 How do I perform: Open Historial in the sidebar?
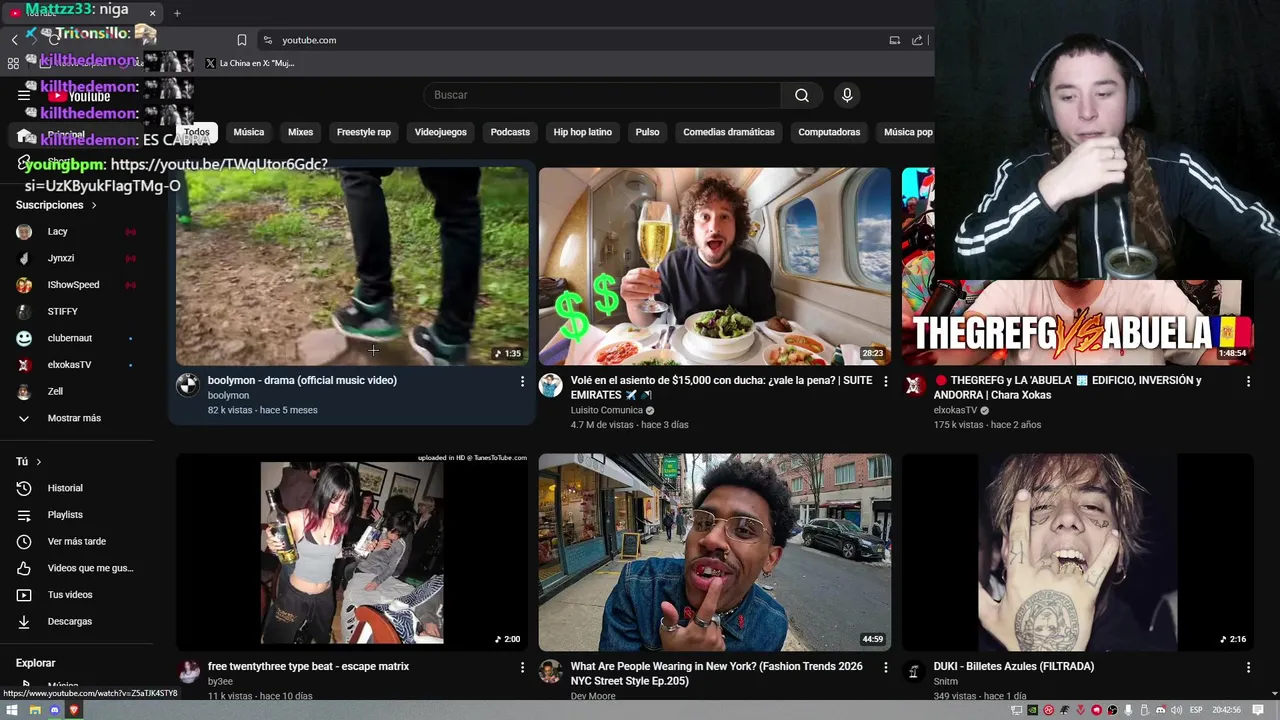(x=76, y=488)
